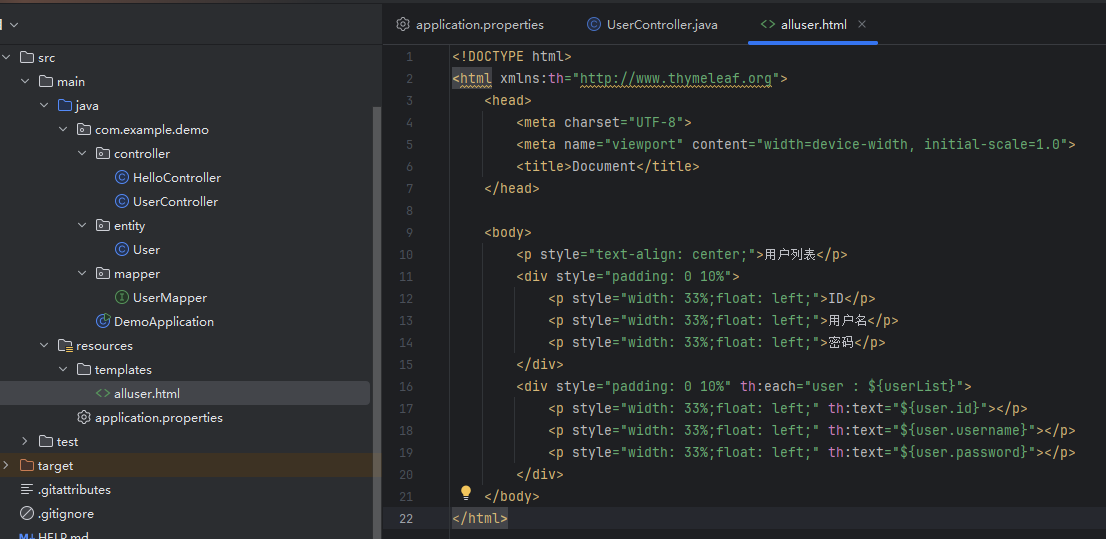Click the application.properties gear icon in tree
This screenshot has height=539, width=1106.
[x=84, y=417]
